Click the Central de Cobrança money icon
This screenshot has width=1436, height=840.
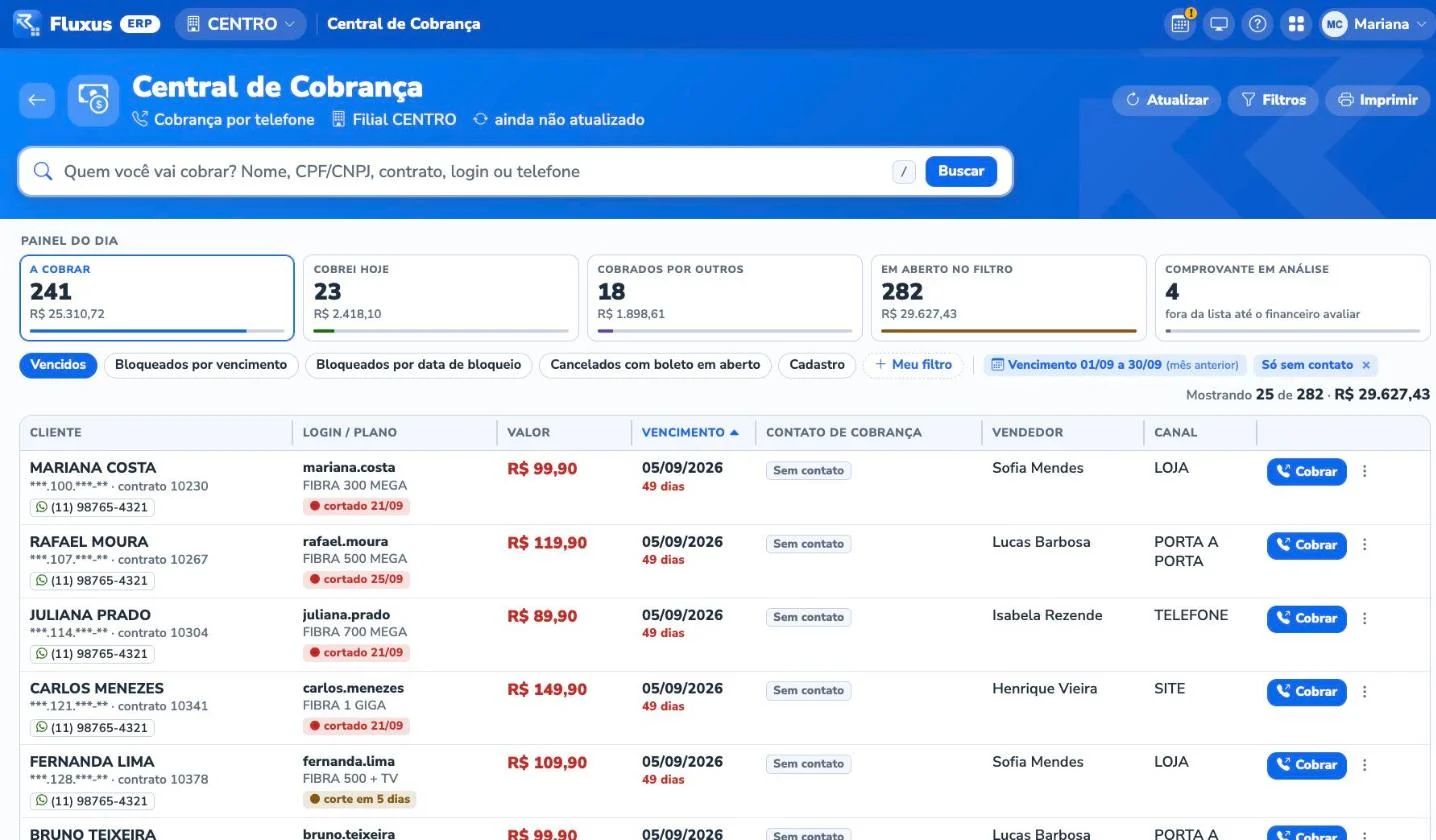(93, 100)
